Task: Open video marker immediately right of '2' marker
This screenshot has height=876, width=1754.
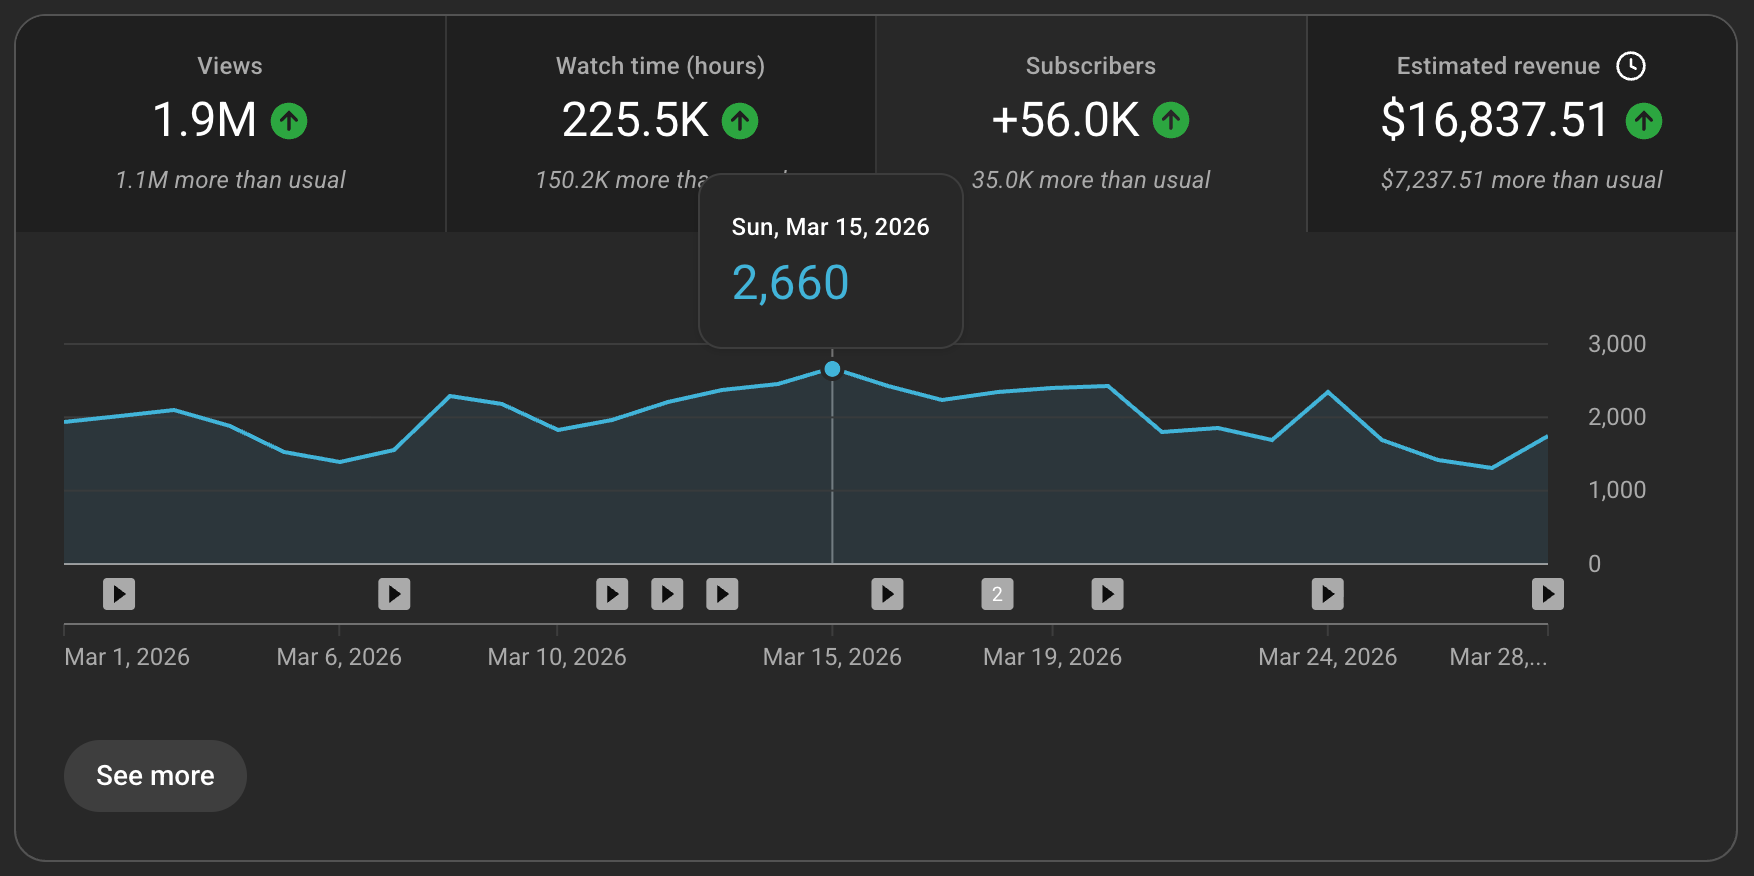Action: [x=1107, y=594]
